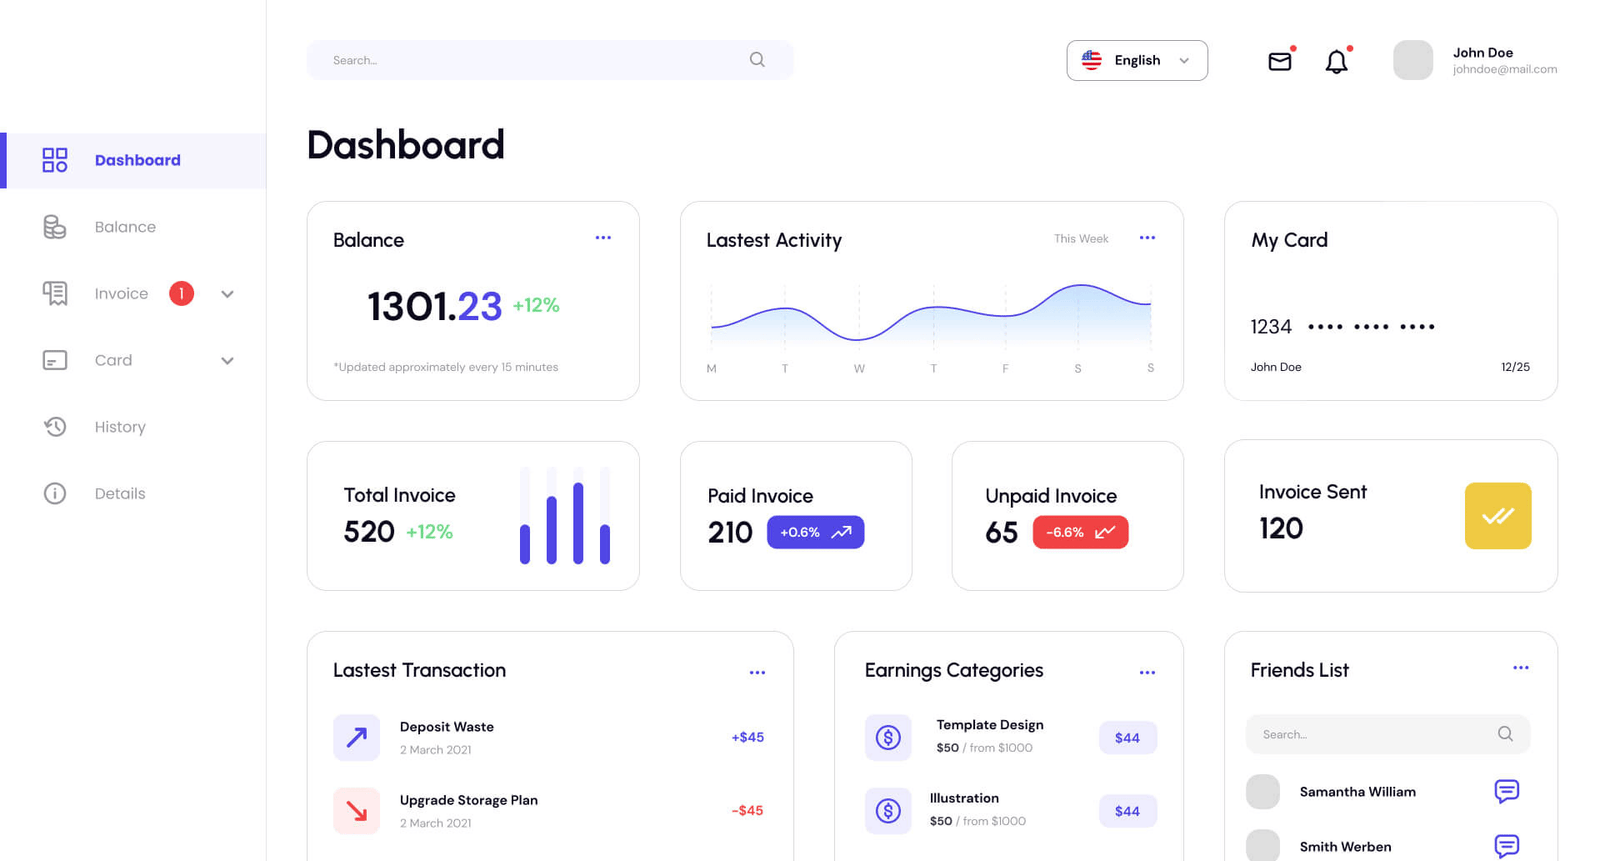Click the message icon beside Smith Werben
Screen dimensions: 1600x861
[1506, 845]
